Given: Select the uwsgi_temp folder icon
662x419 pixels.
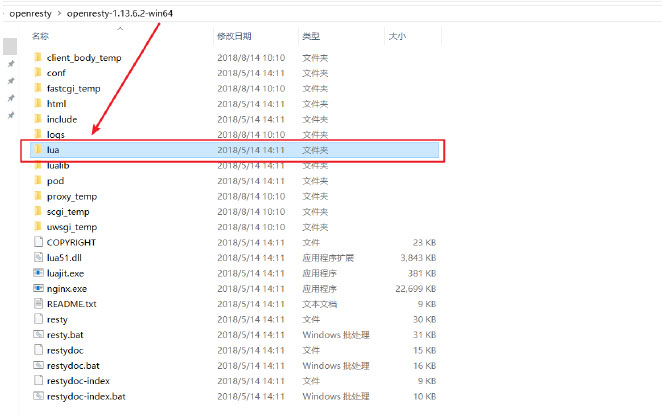Looking at the screenshot, I should 38,226.
